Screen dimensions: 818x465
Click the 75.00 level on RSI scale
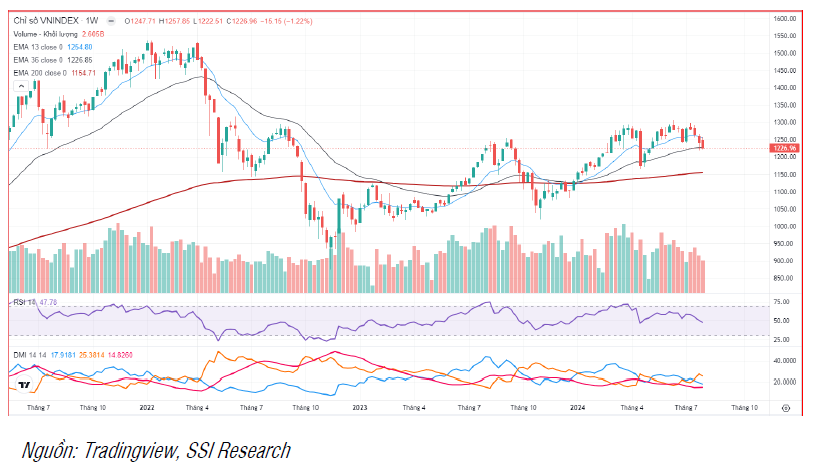coord(781,302)
